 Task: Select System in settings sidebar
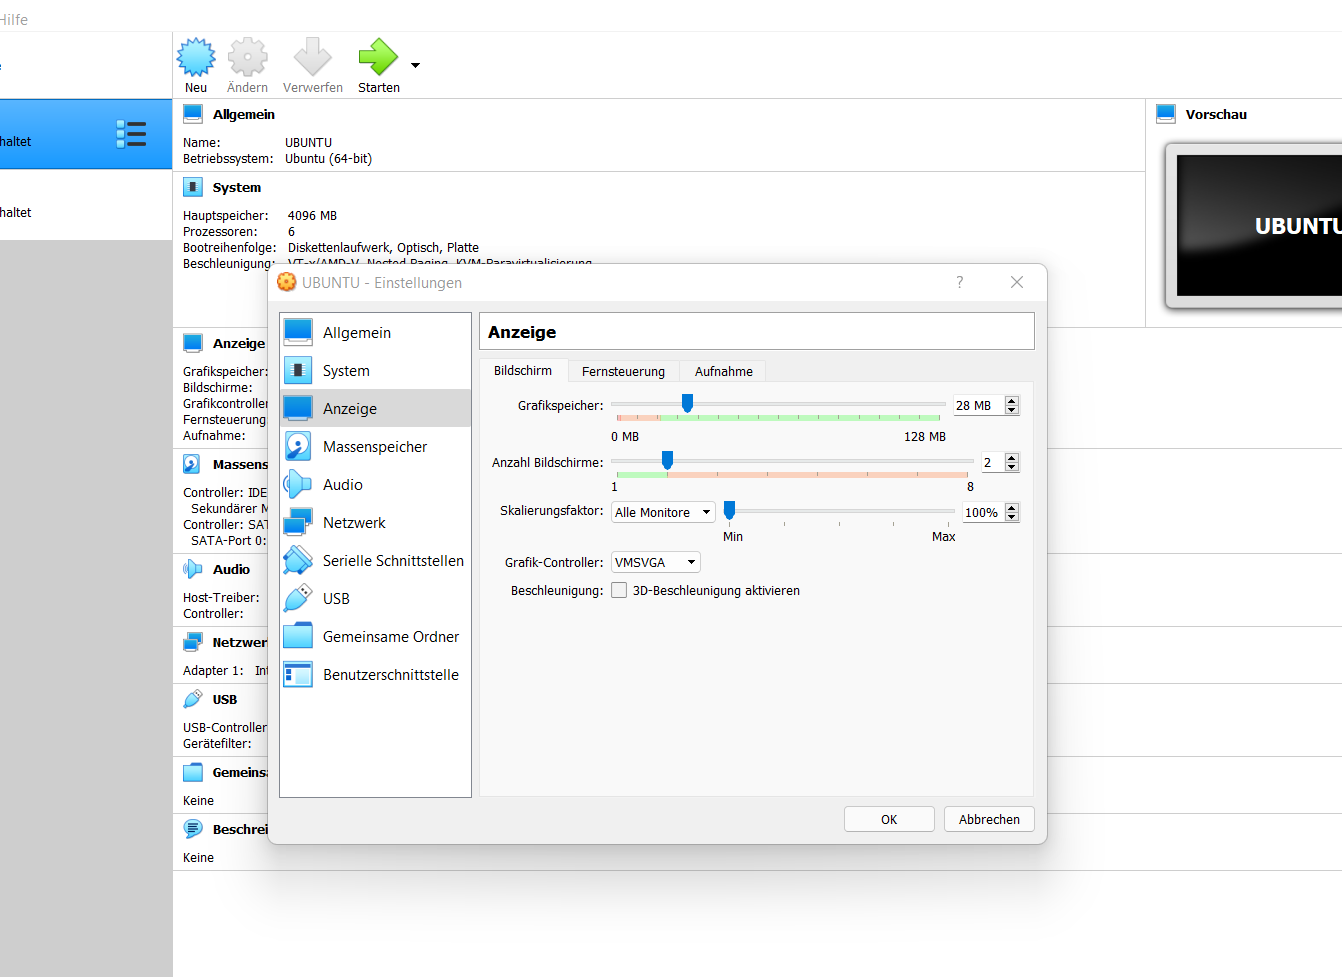click(375, 370)
